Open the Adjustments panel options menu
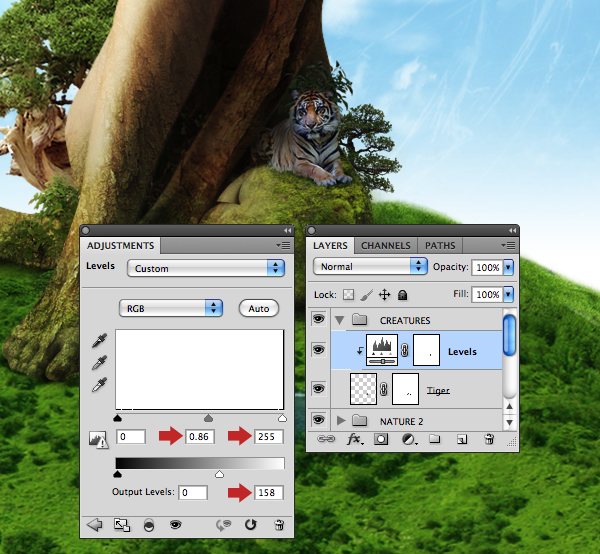This screenshot has height=554, width=600. (x=284, y=246)
